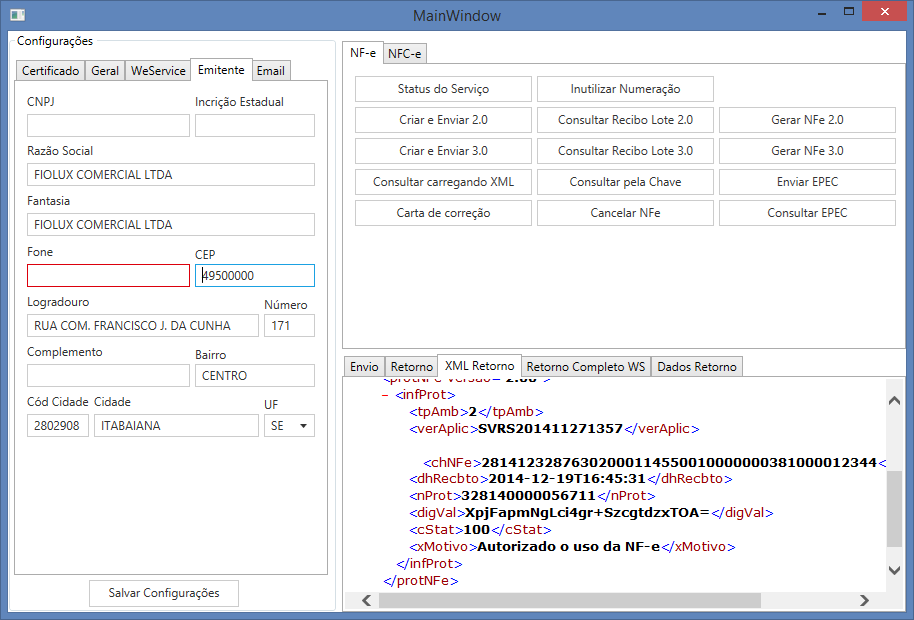Click the XML vertical scrollbar thumb
Image resolution: width=914 pixels, height=620 pixels.
click(x=894, y=509)
